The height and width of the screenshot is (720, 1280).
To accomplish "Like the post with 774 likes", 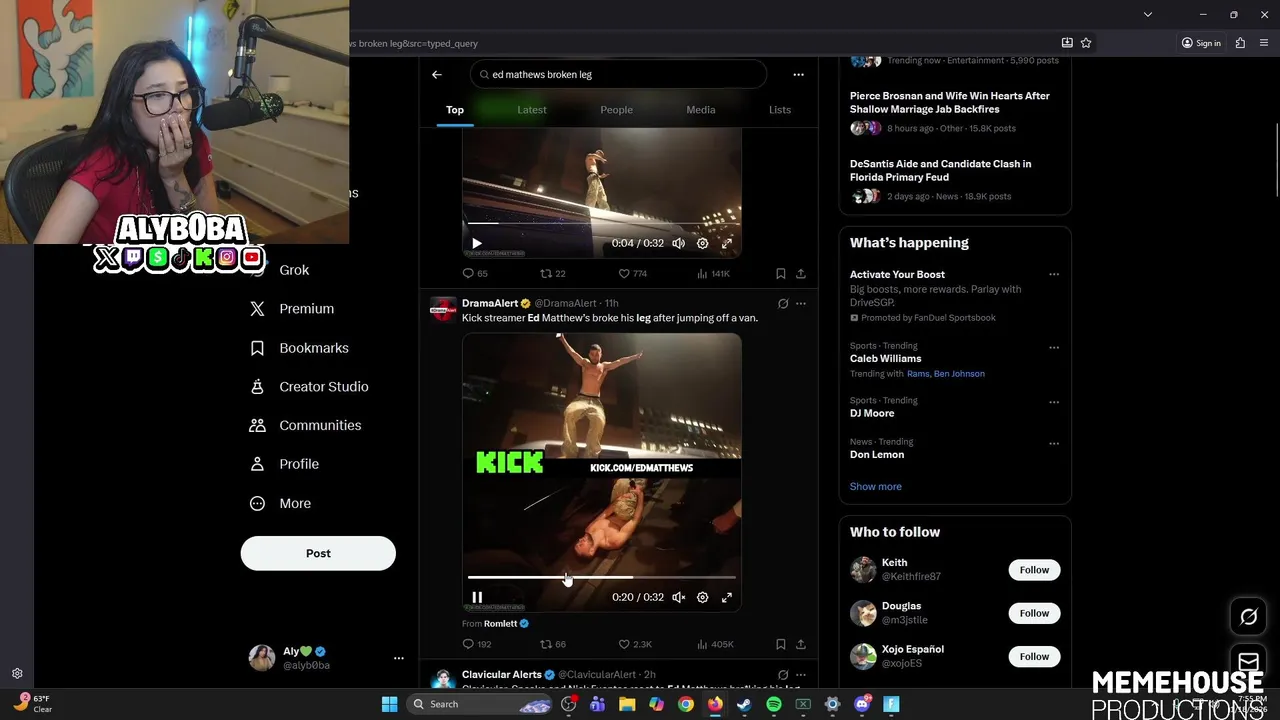I will coord(633,274).
